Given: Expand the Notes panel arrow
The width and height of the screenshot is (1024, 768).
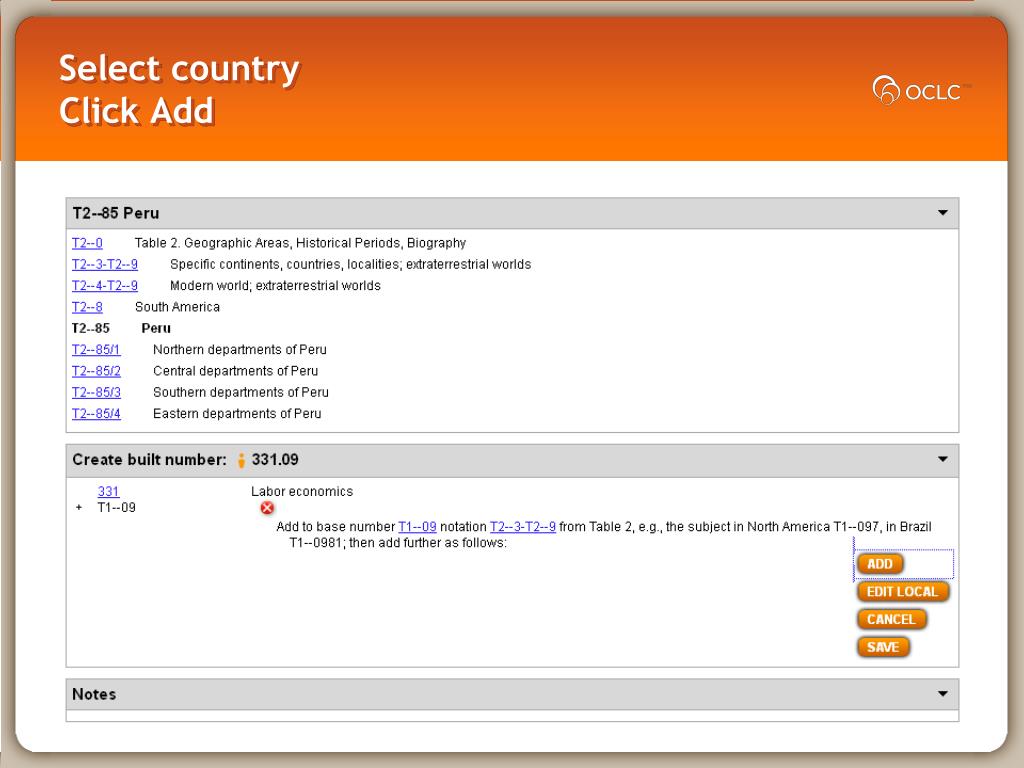Looking at the screenshot, I should tap(942, 694).
